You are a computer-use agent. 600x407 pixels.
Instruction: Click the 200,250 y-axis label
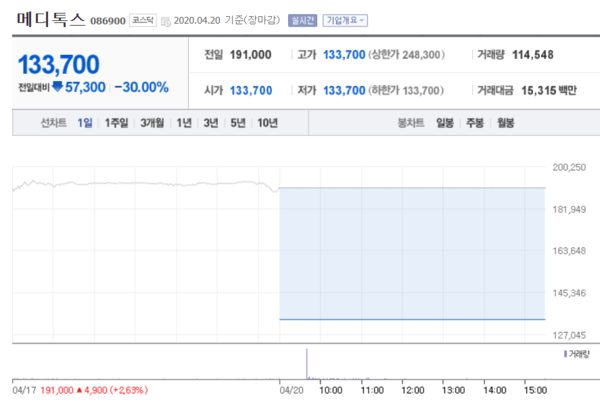pos(569,168)
